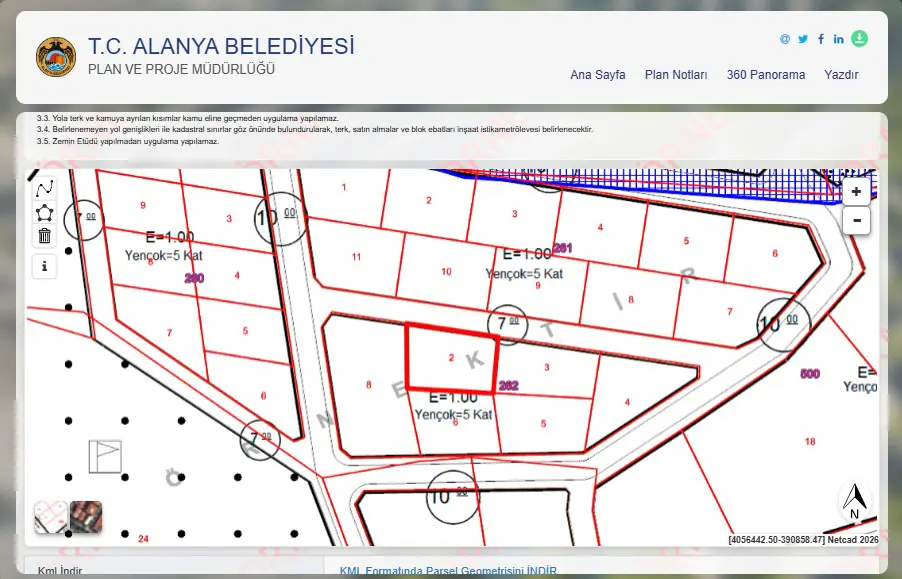Click the Netcad 2026 coordinate readout
Screen dimensions: 902x579
803,540
